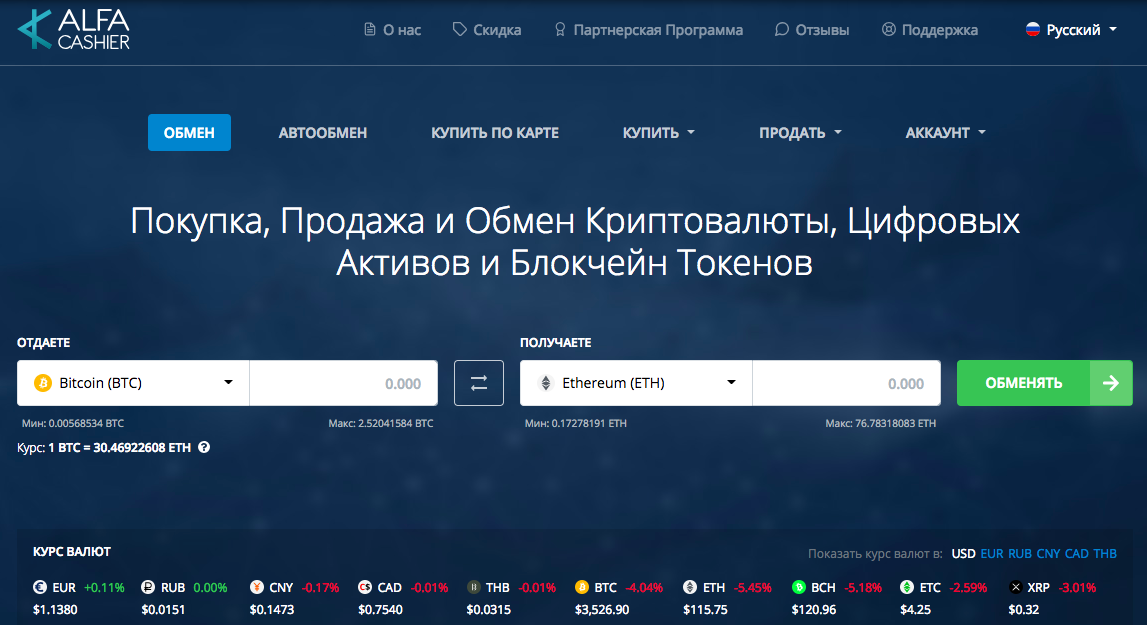
Task: Click the Получаете amount input field
Action: coord(846,383)
